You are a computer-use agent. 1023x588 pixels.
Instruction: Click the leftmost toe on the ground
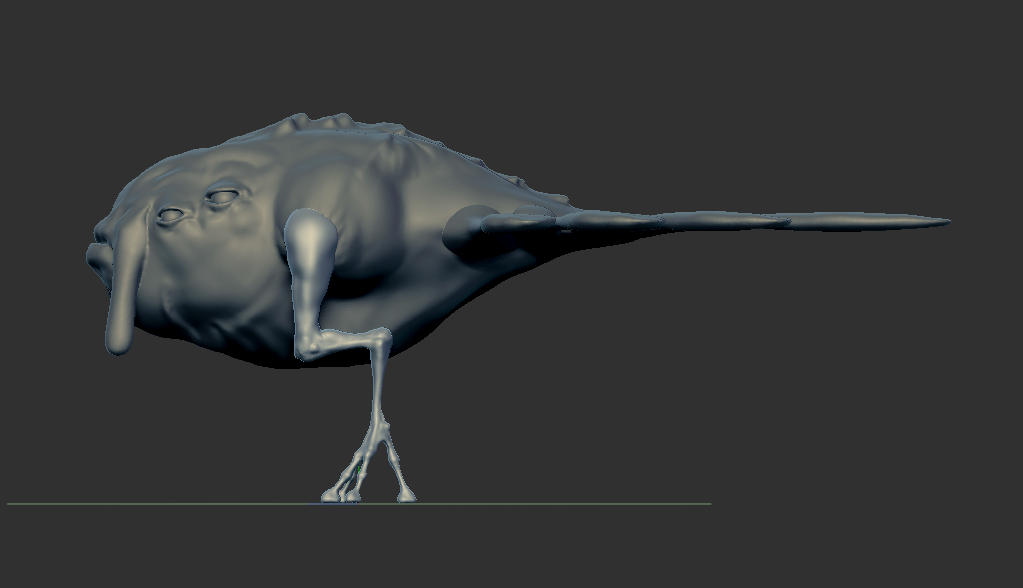point(332,494)
